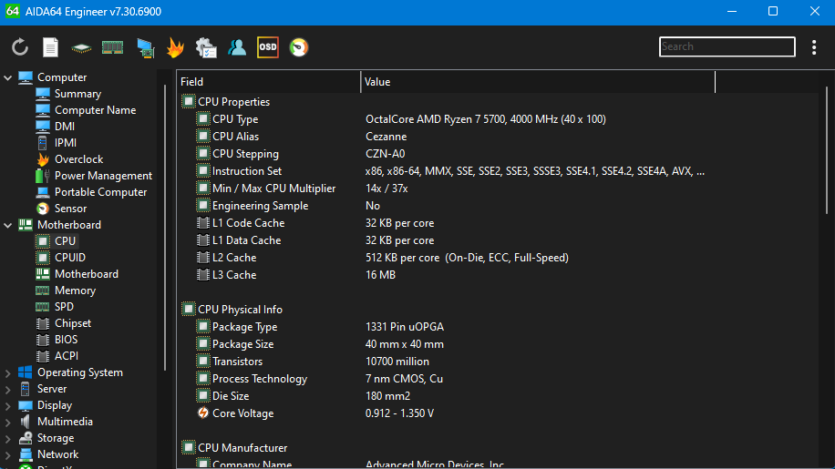
Task: Open the ACPI page
Action: (66, 356)
